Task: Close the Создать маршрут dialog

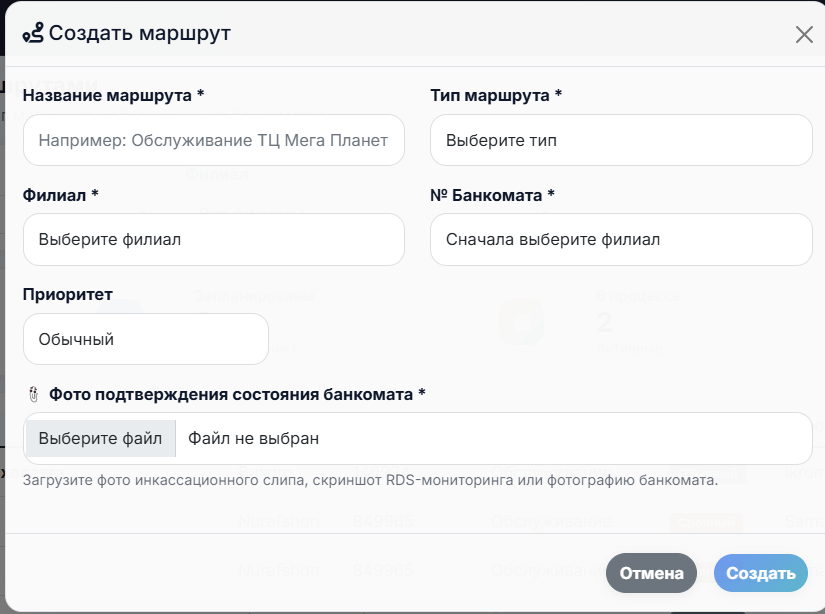Action: [804, 35]
